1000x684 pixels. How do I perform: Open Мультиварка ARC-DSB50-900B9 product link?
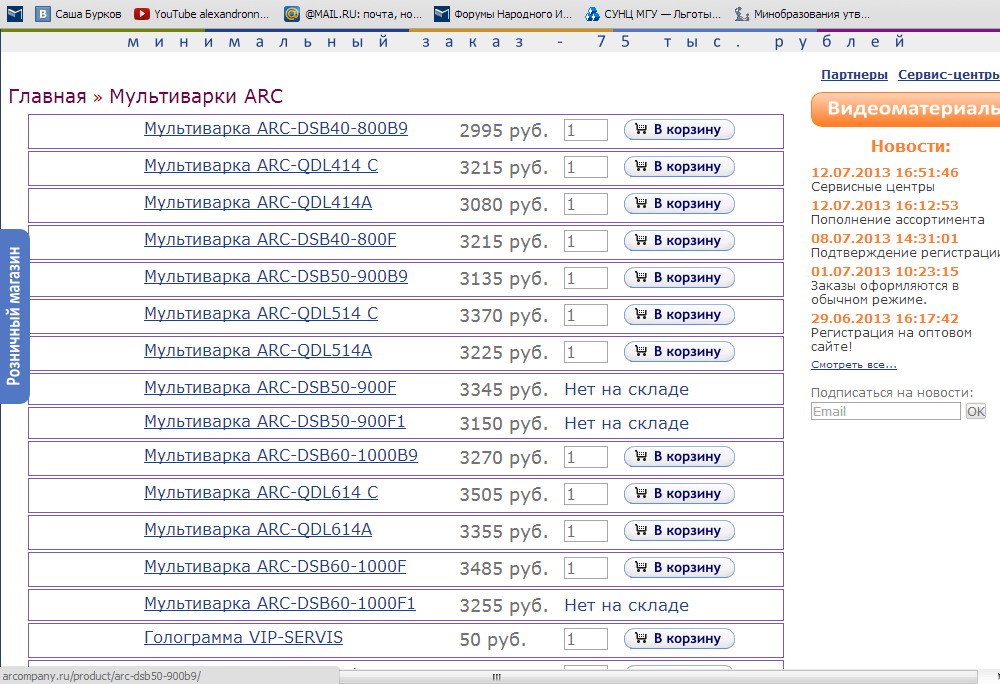pyautogui.click(x=276, y=276)
